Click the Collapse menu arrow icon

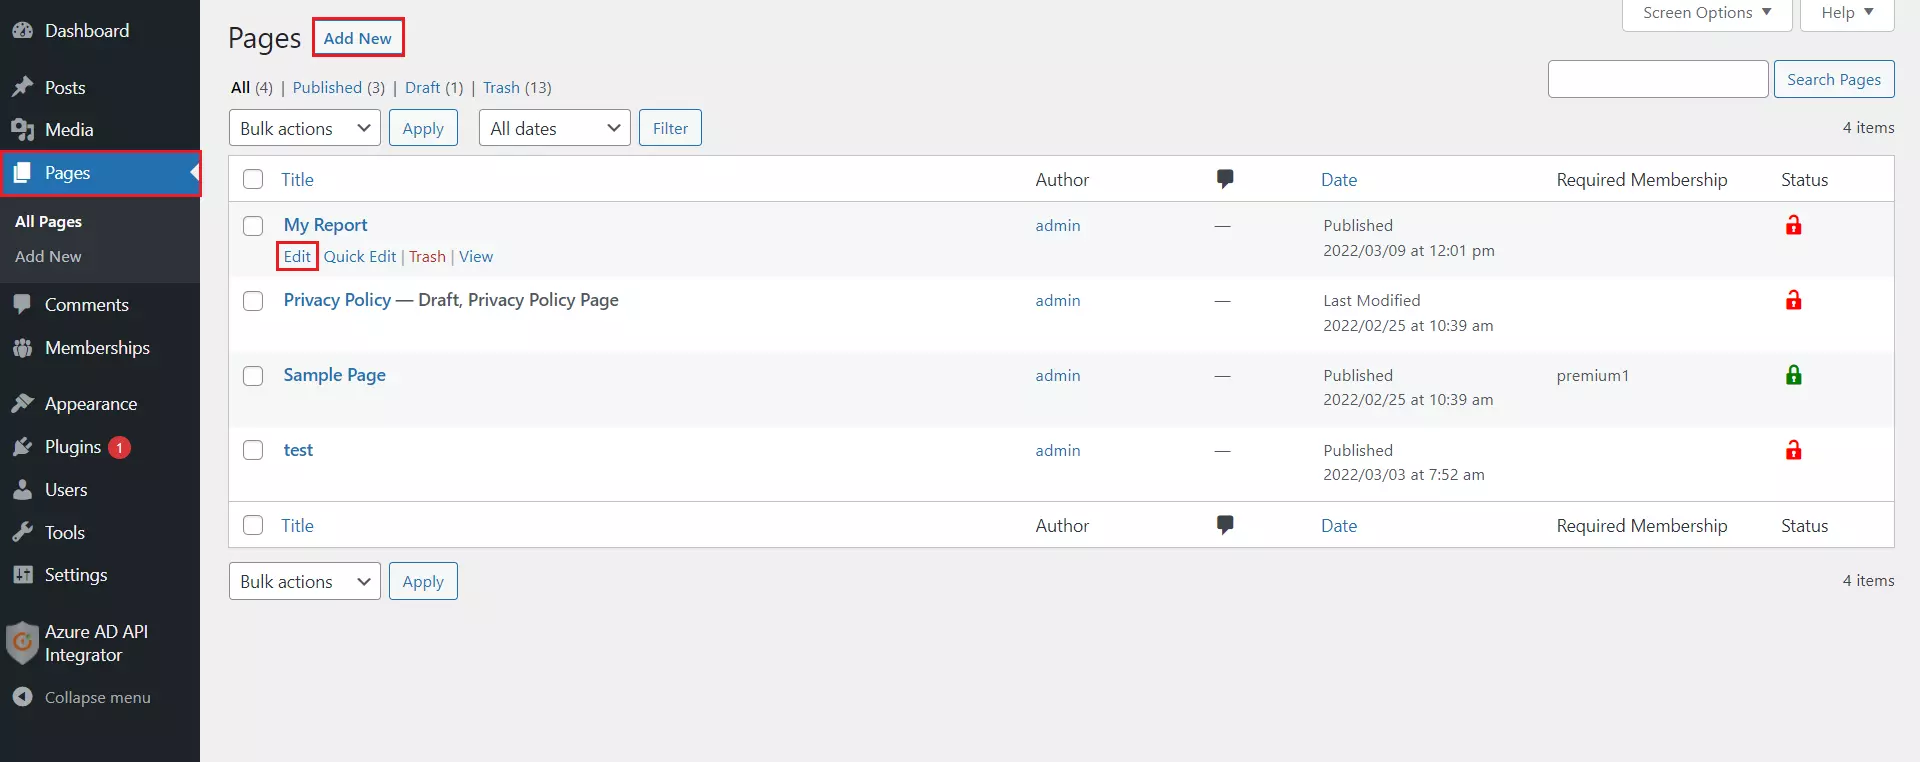(22, 697)
